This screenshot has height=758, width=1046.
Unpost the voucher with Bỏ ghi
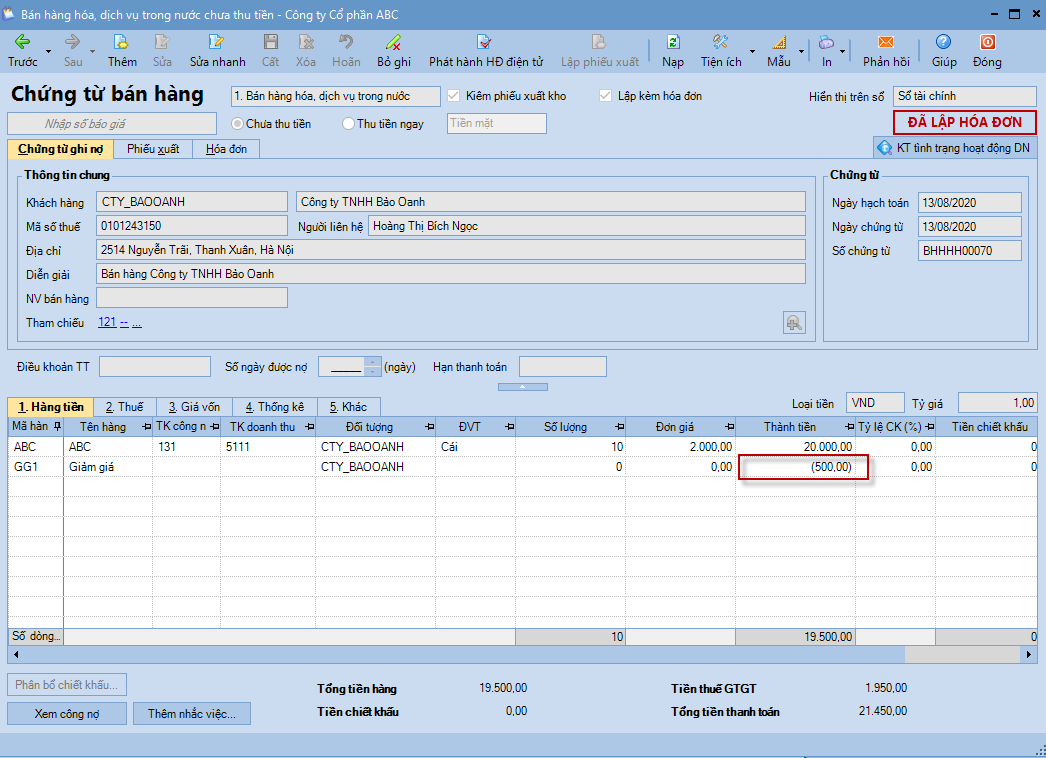coord(394,43)
